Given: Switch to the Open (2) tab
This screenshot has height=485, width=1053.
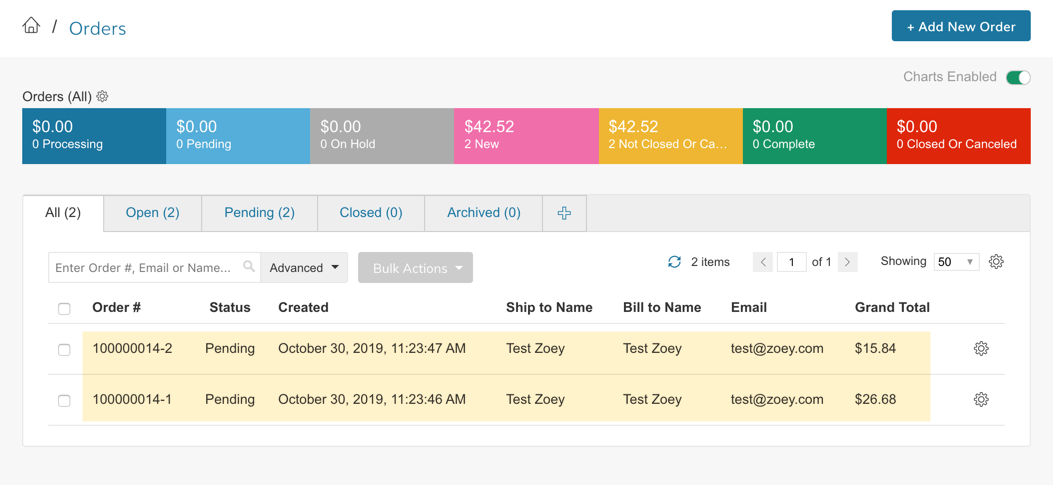Looking at the screenshot, I should coord(152,213).
